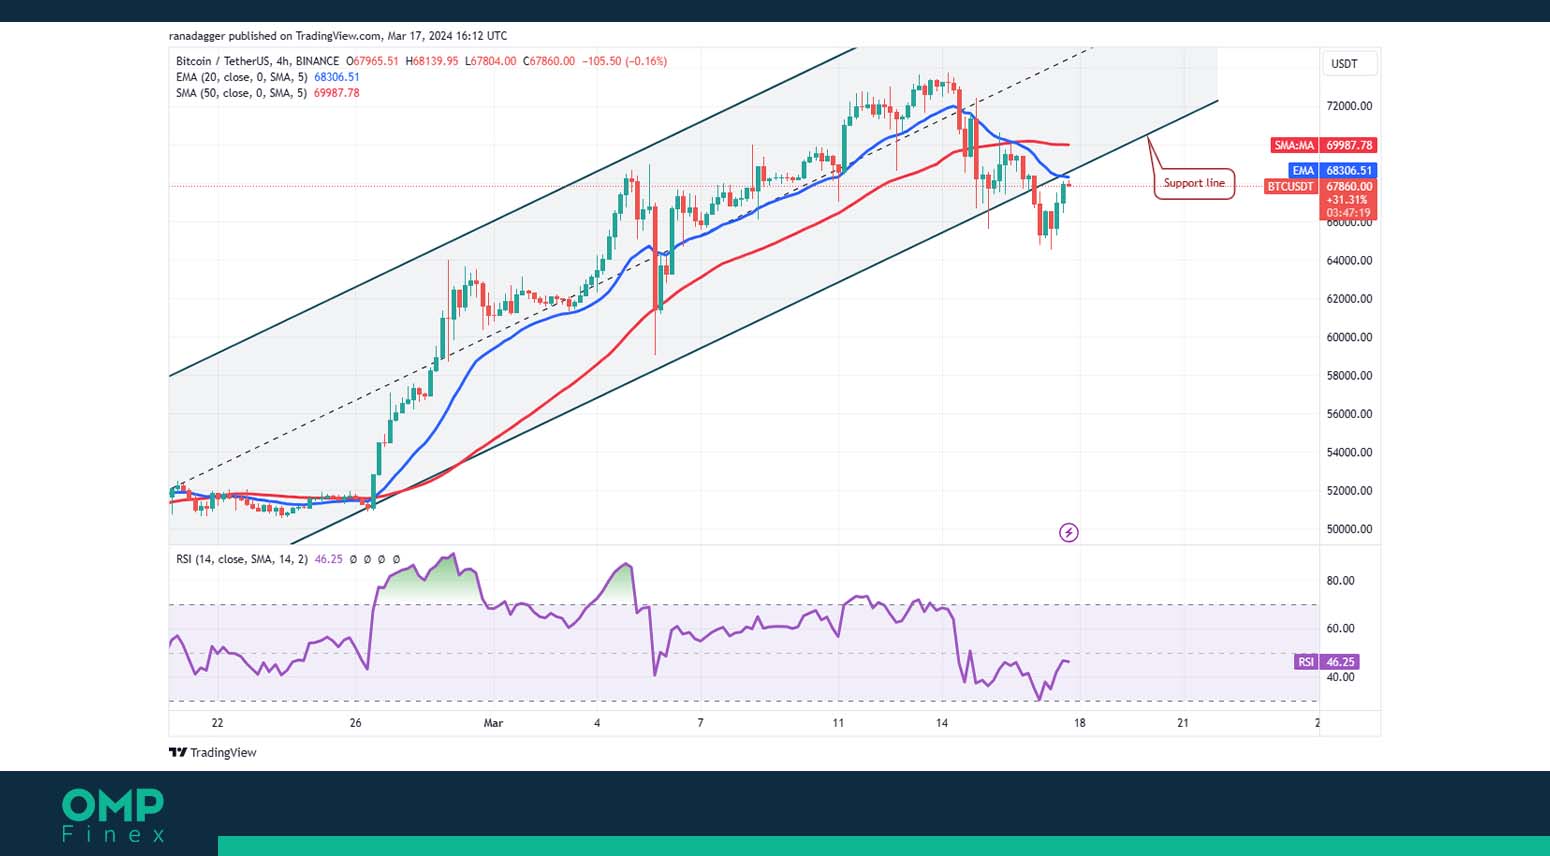Image resolution: width=1550 pixels, height=856 pixels.
Task: Click the '22' date label on the time axis
Action: pos(217,723)
